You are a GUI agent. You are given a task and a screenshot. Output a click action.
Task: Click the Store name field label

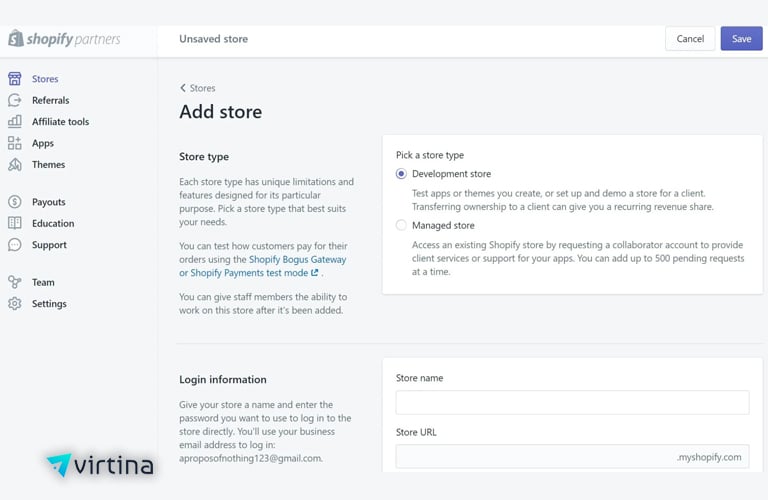coord(419,378)
